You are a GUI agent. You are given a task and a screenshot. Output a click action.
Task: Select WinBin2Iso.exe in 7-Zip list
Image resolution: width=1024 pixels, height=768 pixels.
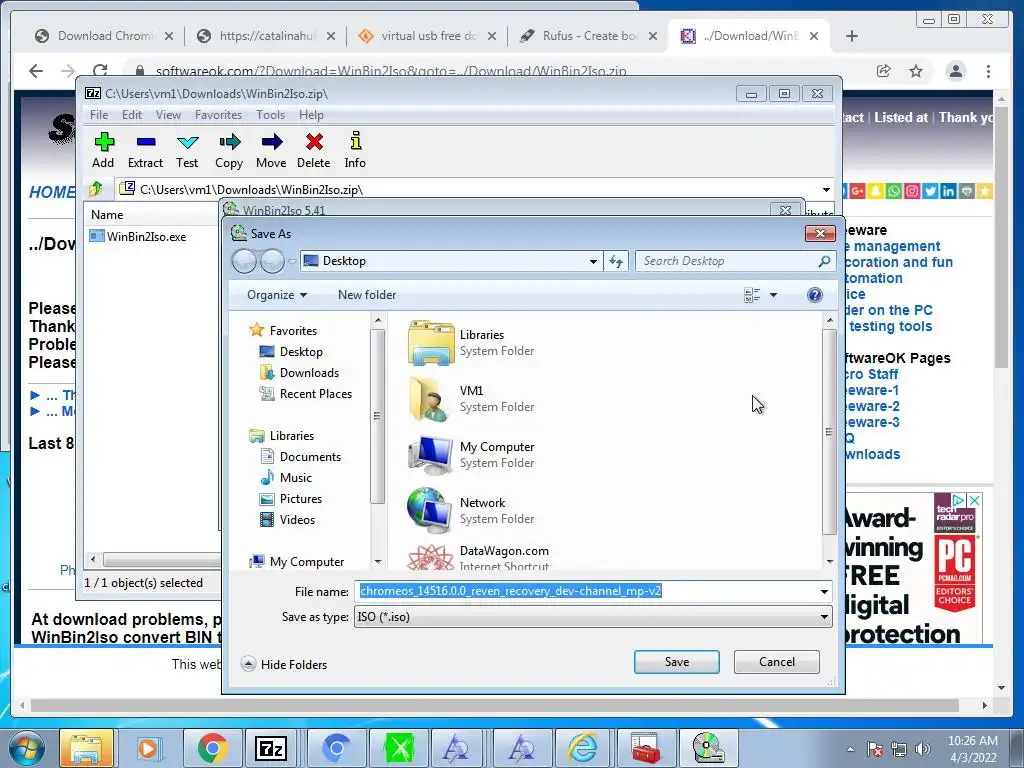(x=138, y=237)
